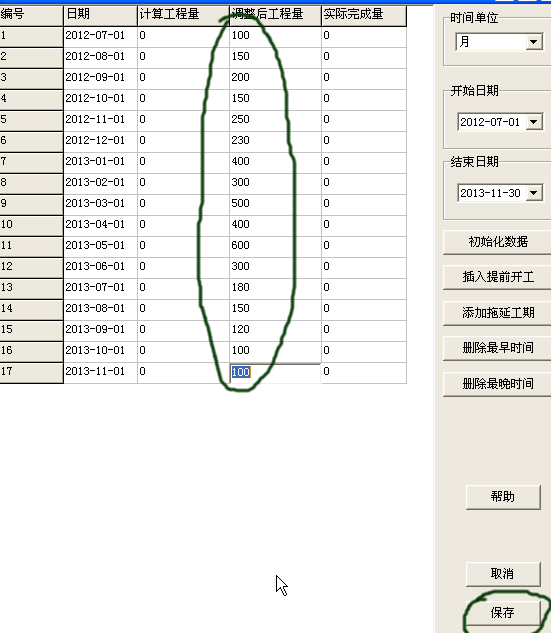
Task: Click the 添加拖延工期 button
Action: coord(498,312)
